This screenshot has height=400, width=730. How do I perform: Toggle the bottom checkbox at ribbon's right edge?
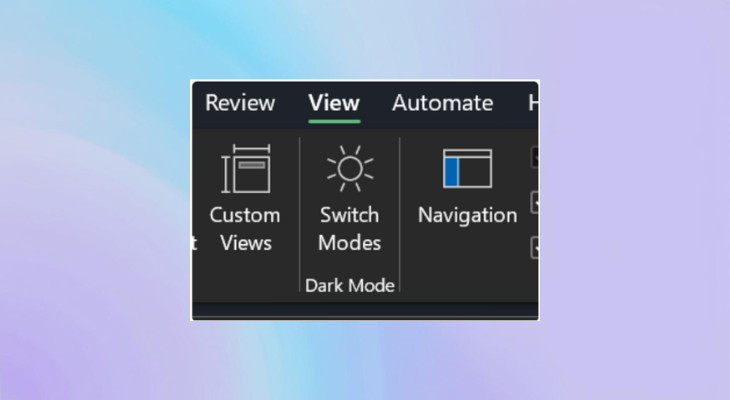pos(535,248)
